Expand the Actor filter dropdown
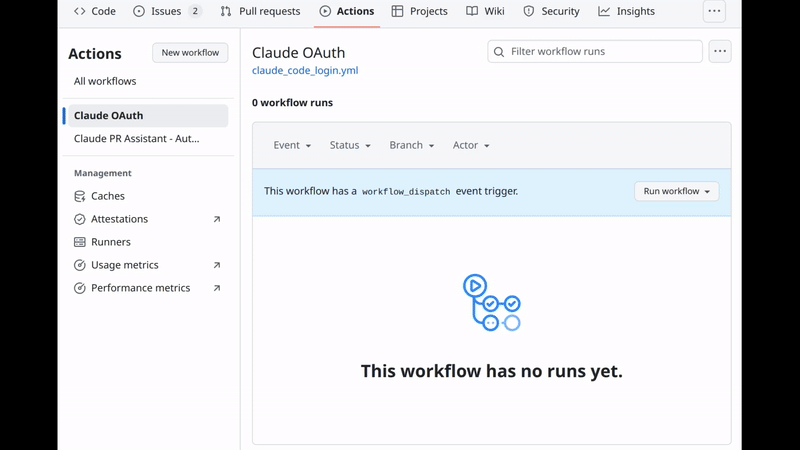 [x=471, y=145]
